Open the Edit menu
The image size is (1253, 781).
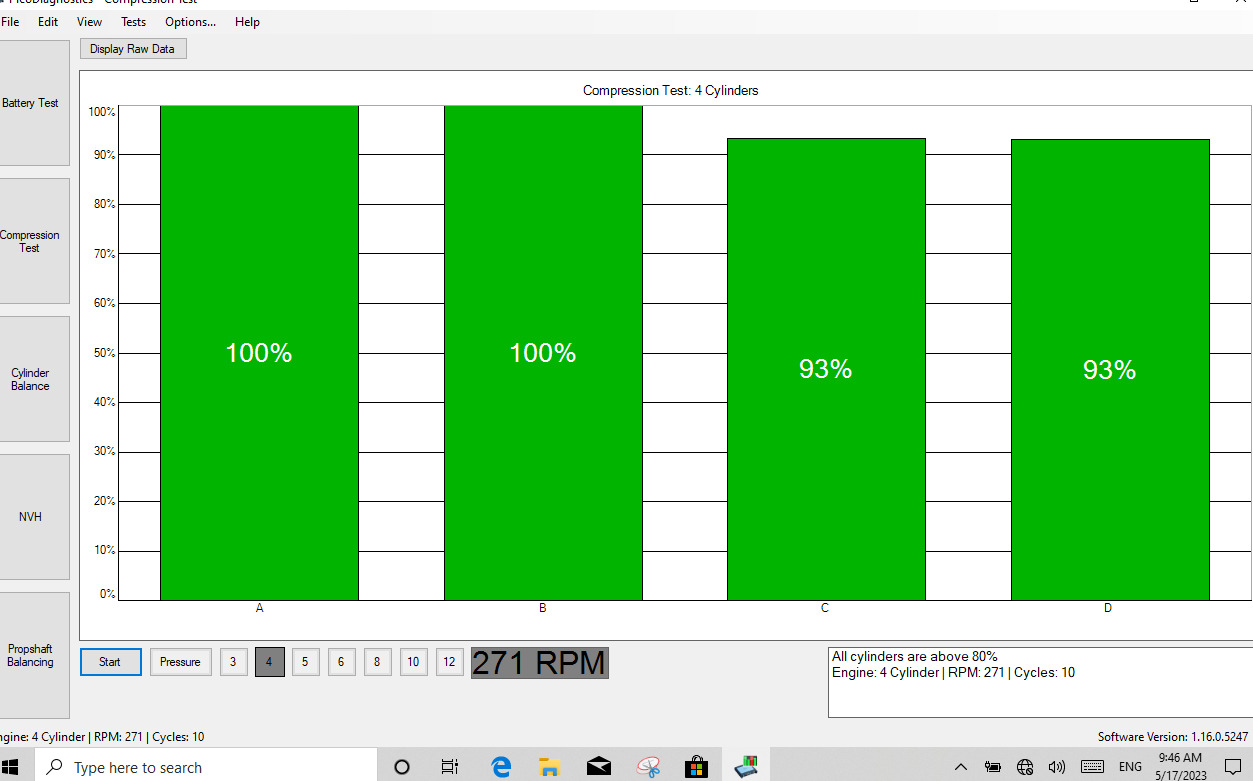click(48, 22)
